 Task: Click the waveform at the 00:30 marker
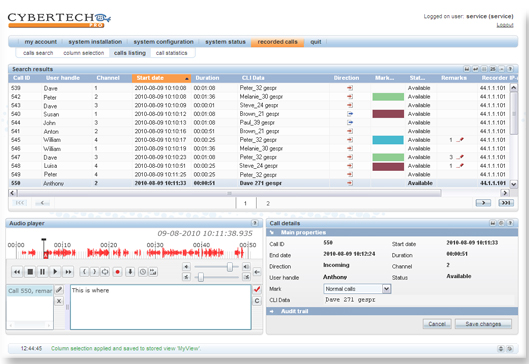(x=155, y=252)
